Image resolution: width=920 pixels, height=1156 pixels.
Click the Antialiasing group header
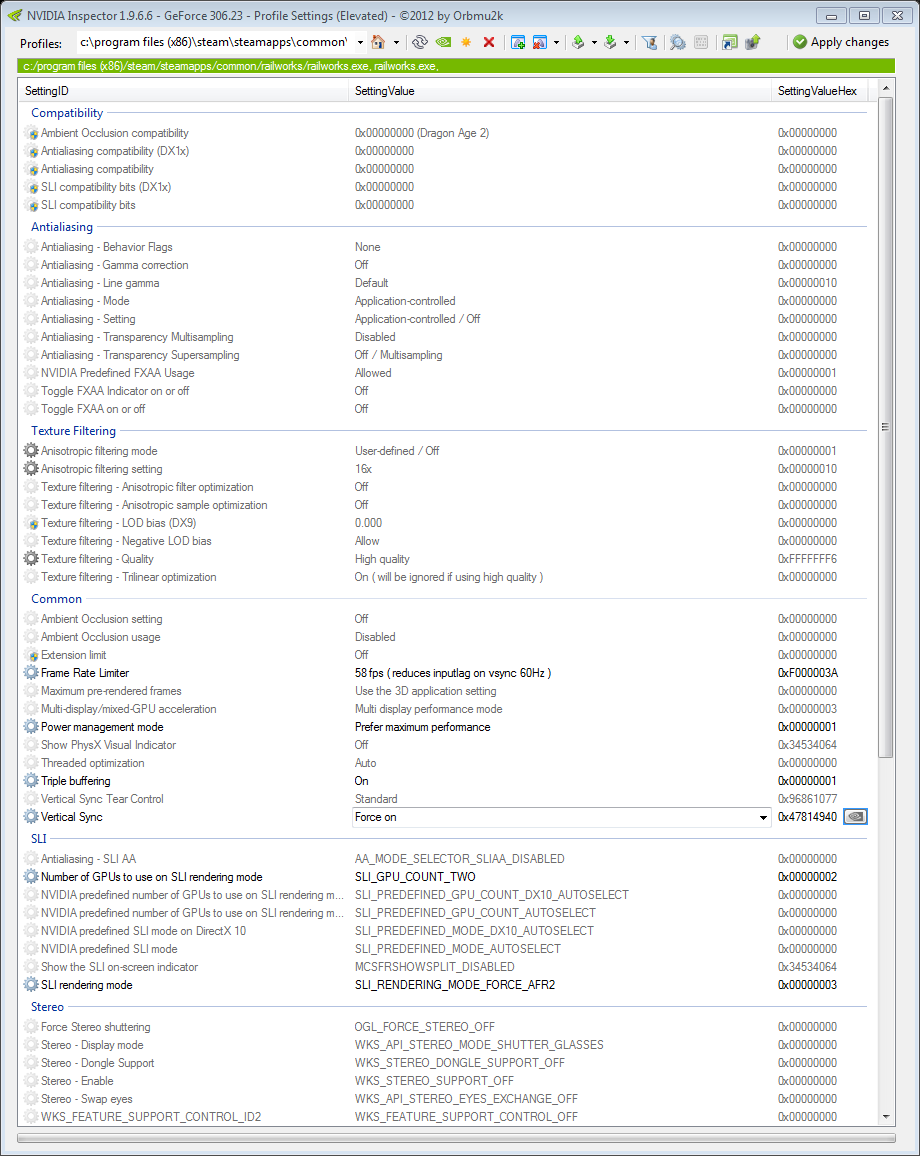coord(62,227)
